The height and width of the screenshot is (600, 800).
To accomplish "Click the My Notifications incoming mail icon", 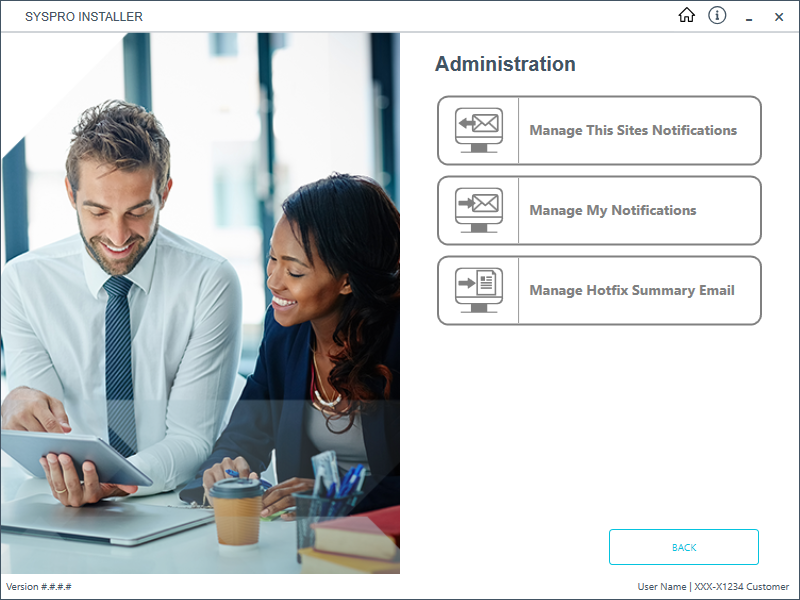I will [479, 210].
